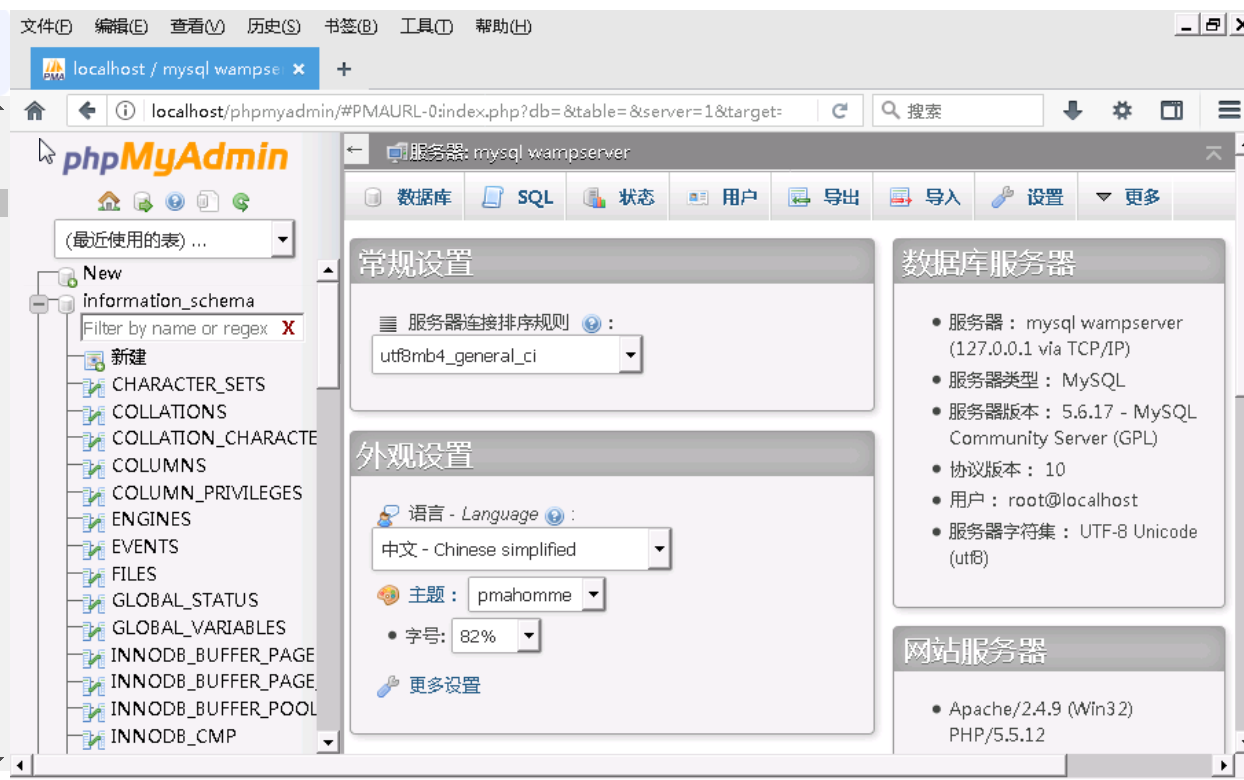Open the 更多 dropdown tab
The height and width of the screenshot is (780, 1244).
1128,197
